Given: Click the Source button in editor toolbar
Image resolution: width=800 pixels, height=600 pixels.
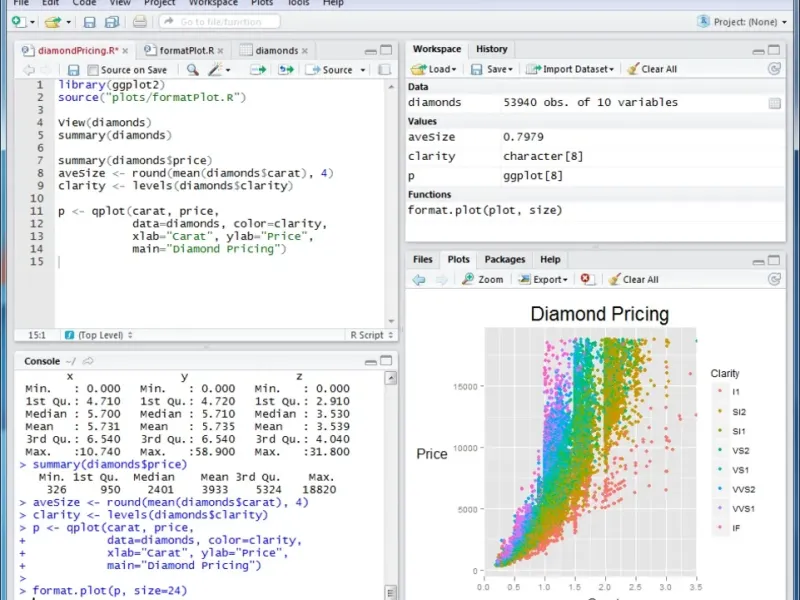Looking at the screenshot, I should (329, 70).
